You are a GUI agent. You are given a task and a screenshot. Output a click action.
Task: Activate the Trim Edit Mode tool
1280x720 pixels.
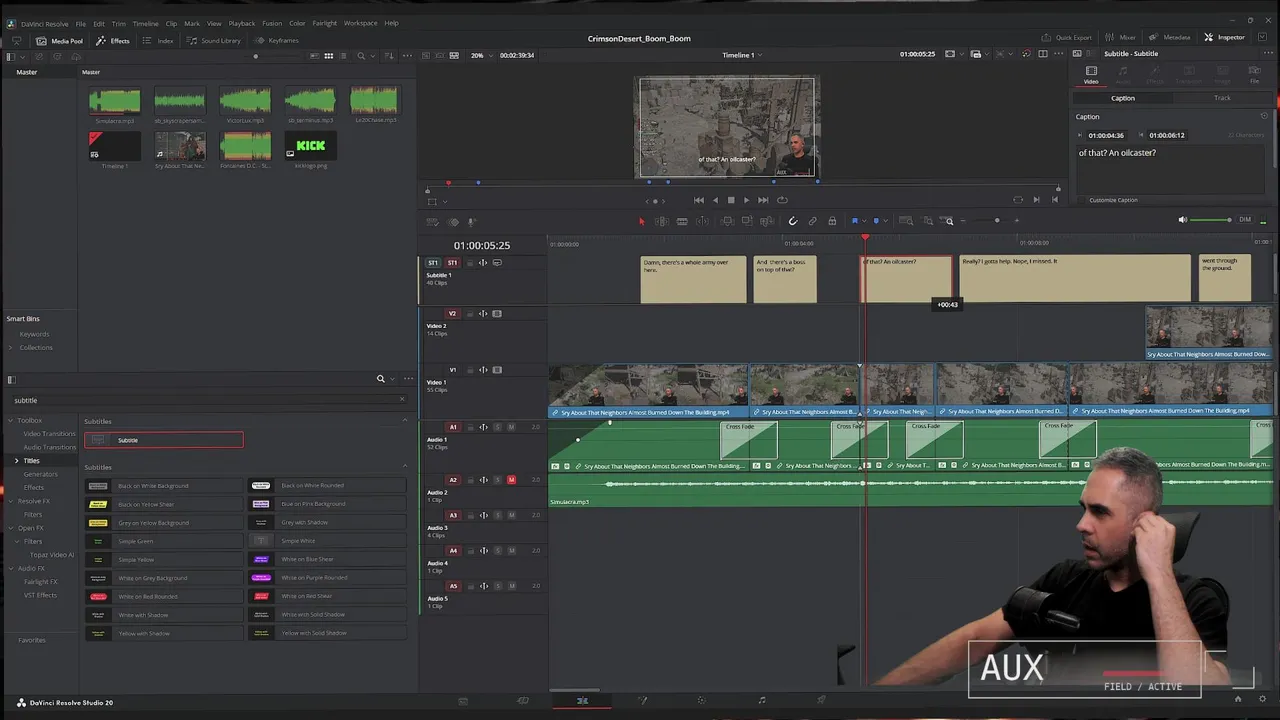(x=661, y=221)
